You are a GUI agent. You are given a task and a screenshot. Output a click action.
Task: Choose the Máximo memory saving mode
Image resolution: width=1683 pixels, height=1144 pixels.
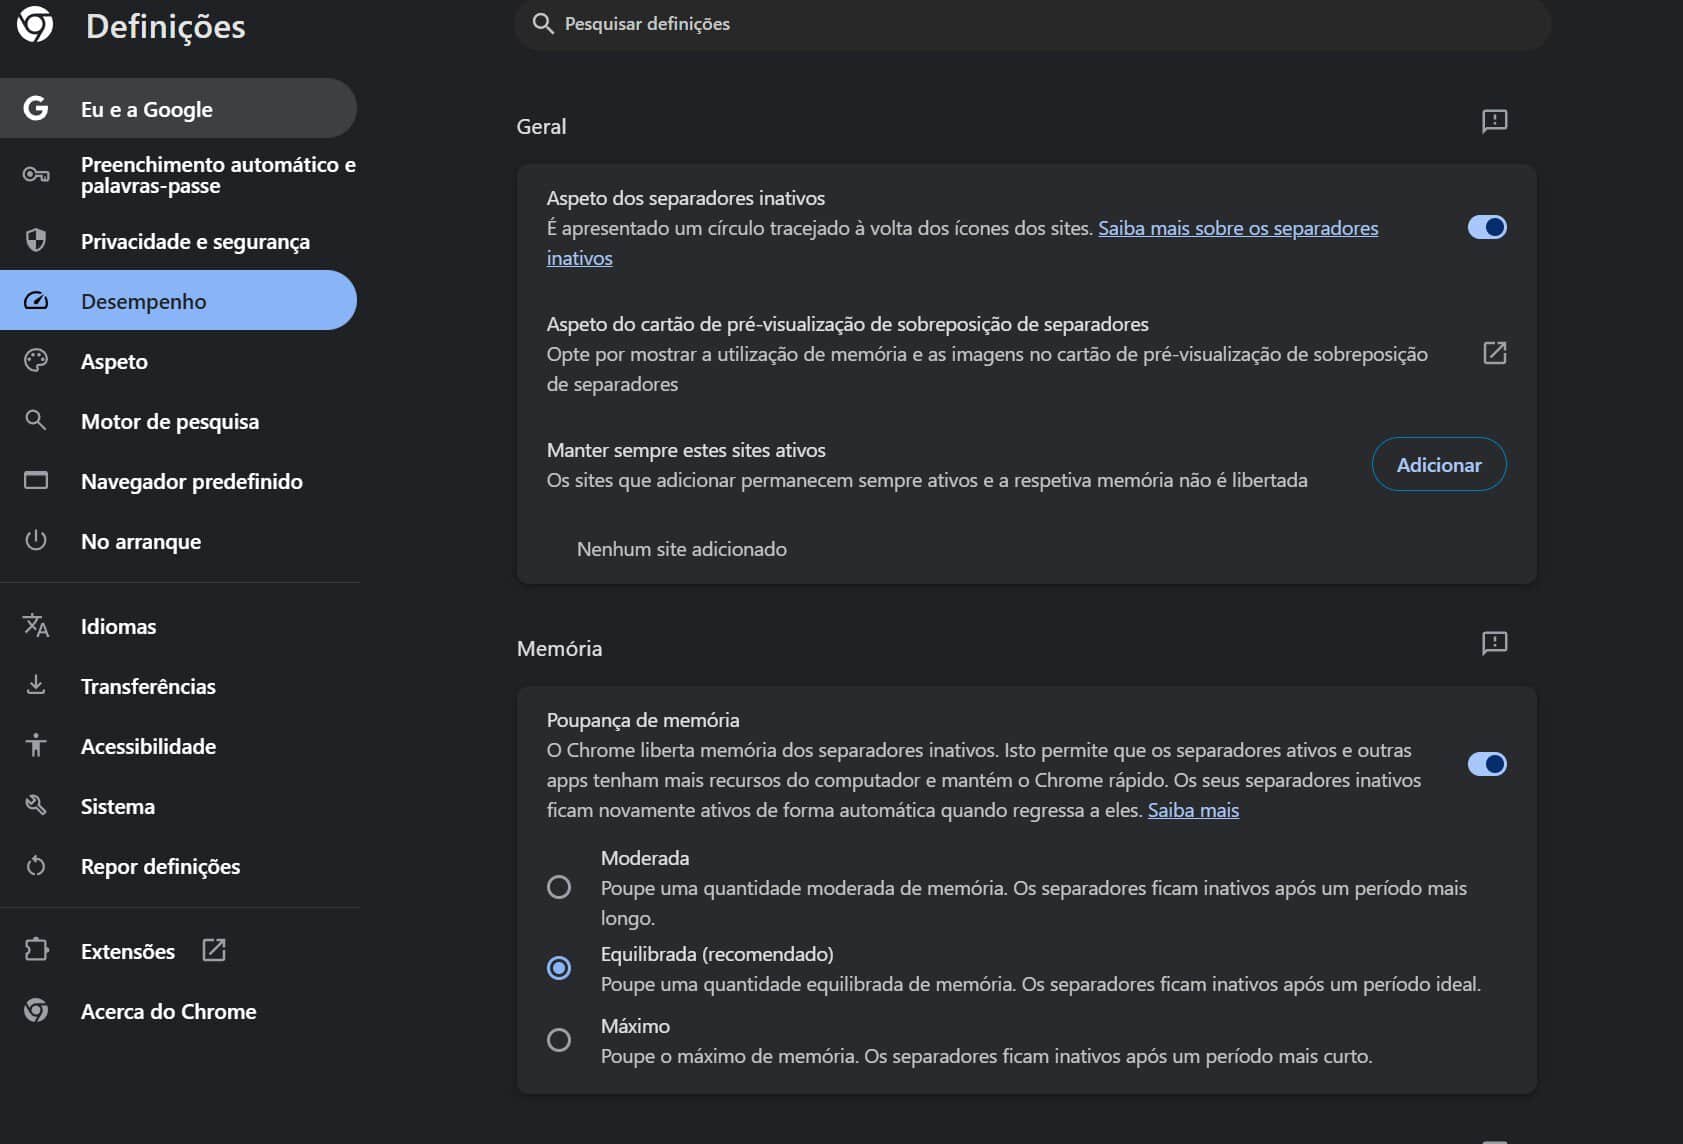559,1040
